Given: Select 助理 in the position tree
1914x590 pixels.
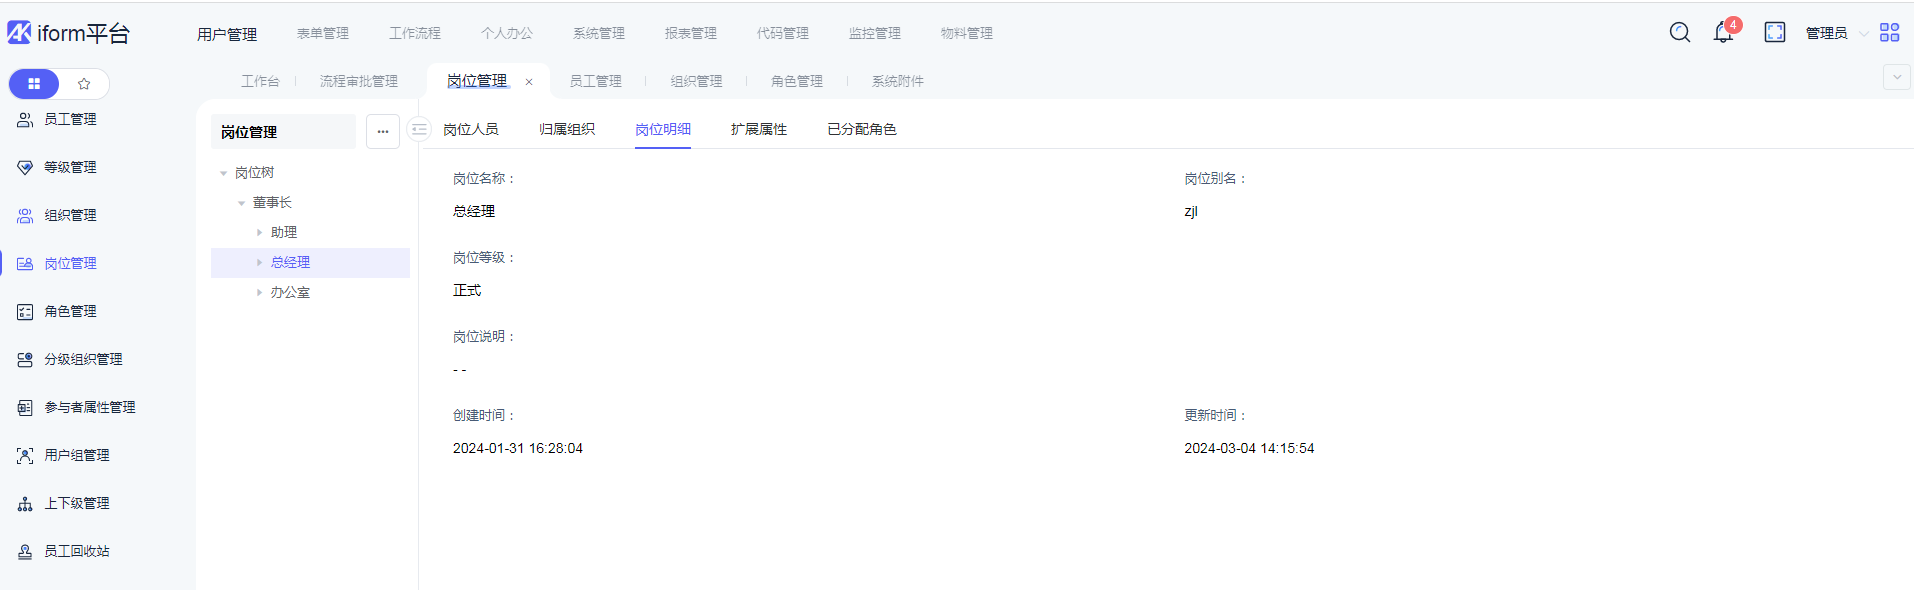Looking at the screenshot, I should [284, 232].
